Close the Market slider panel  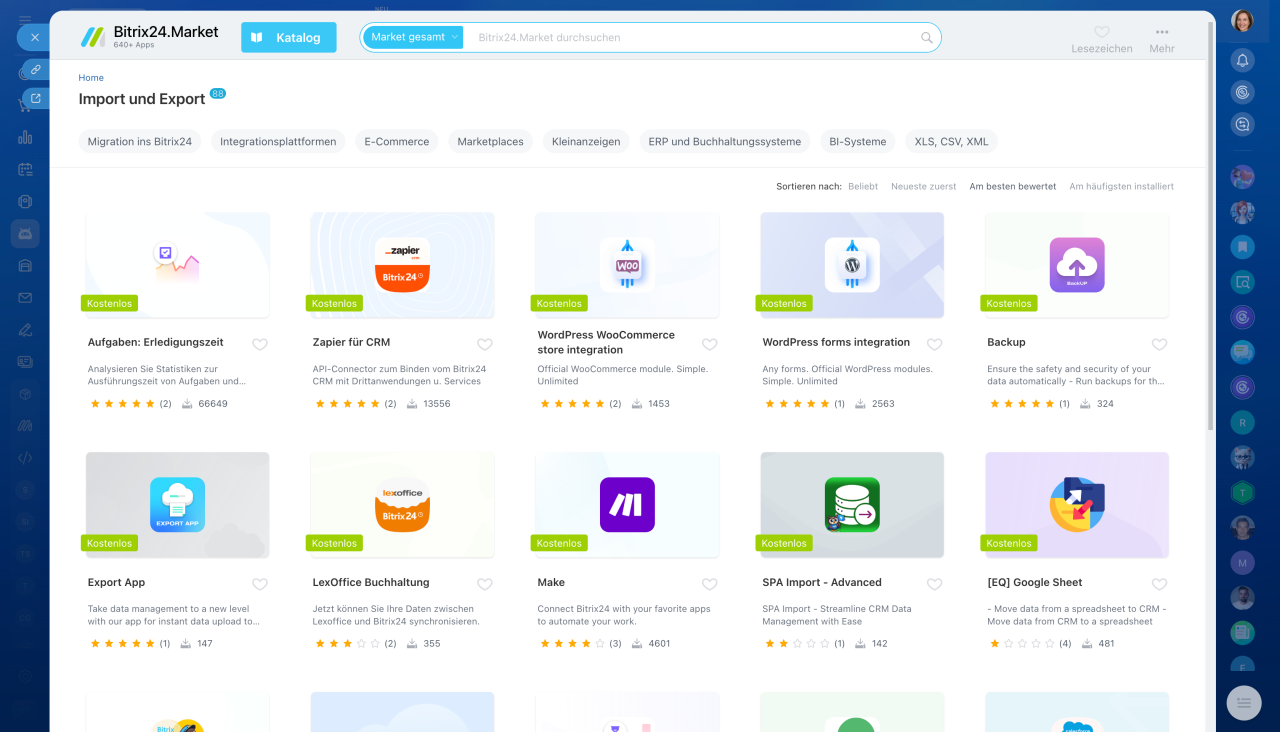pyautogui.click(x=34, y=37)
